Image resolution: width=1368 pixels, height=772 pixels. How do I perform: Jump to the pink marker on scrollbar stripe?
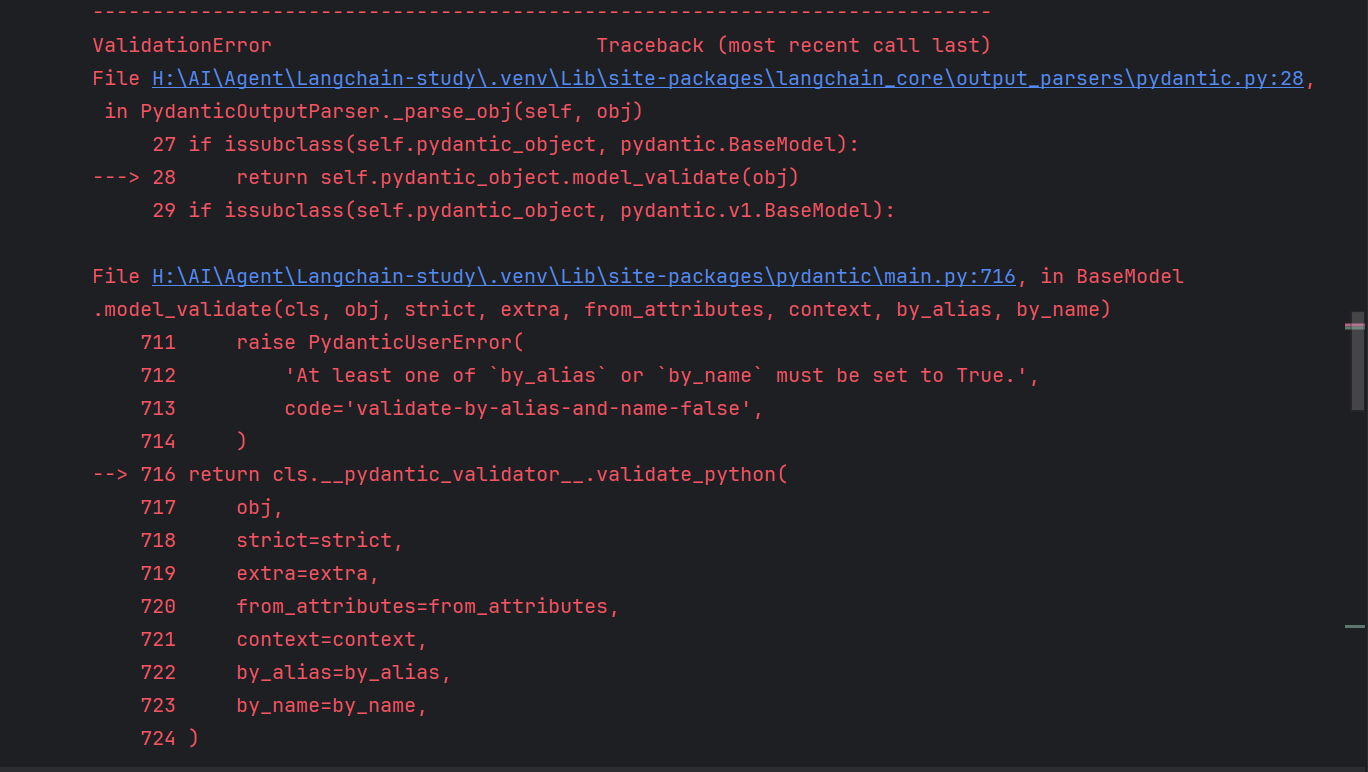point(1355,326)
